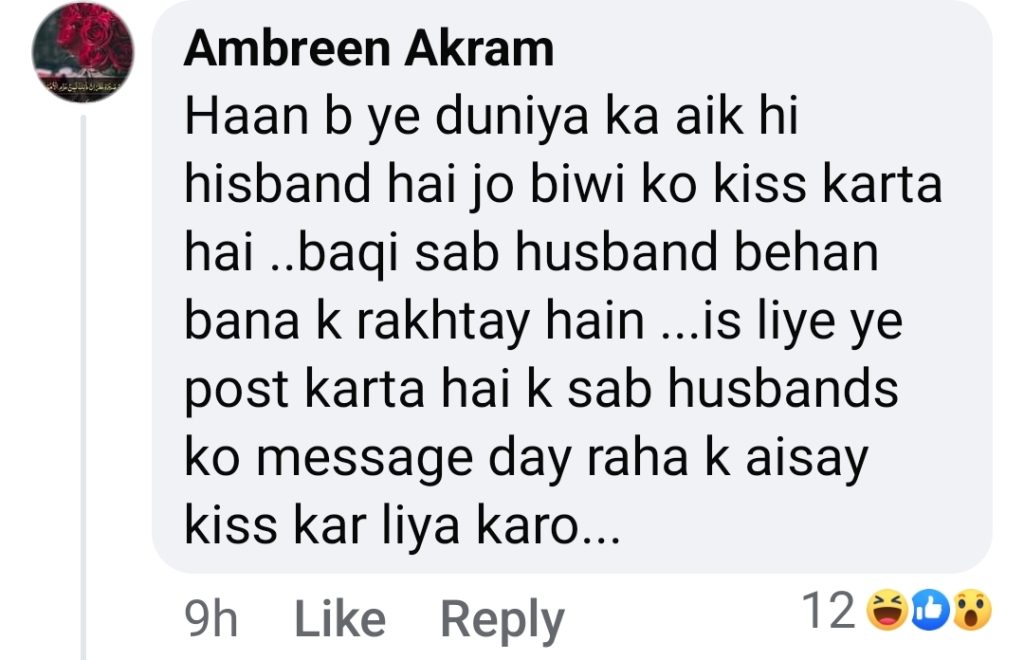
Task: Open the 9h comment timestamp
Action: (210, 618)
